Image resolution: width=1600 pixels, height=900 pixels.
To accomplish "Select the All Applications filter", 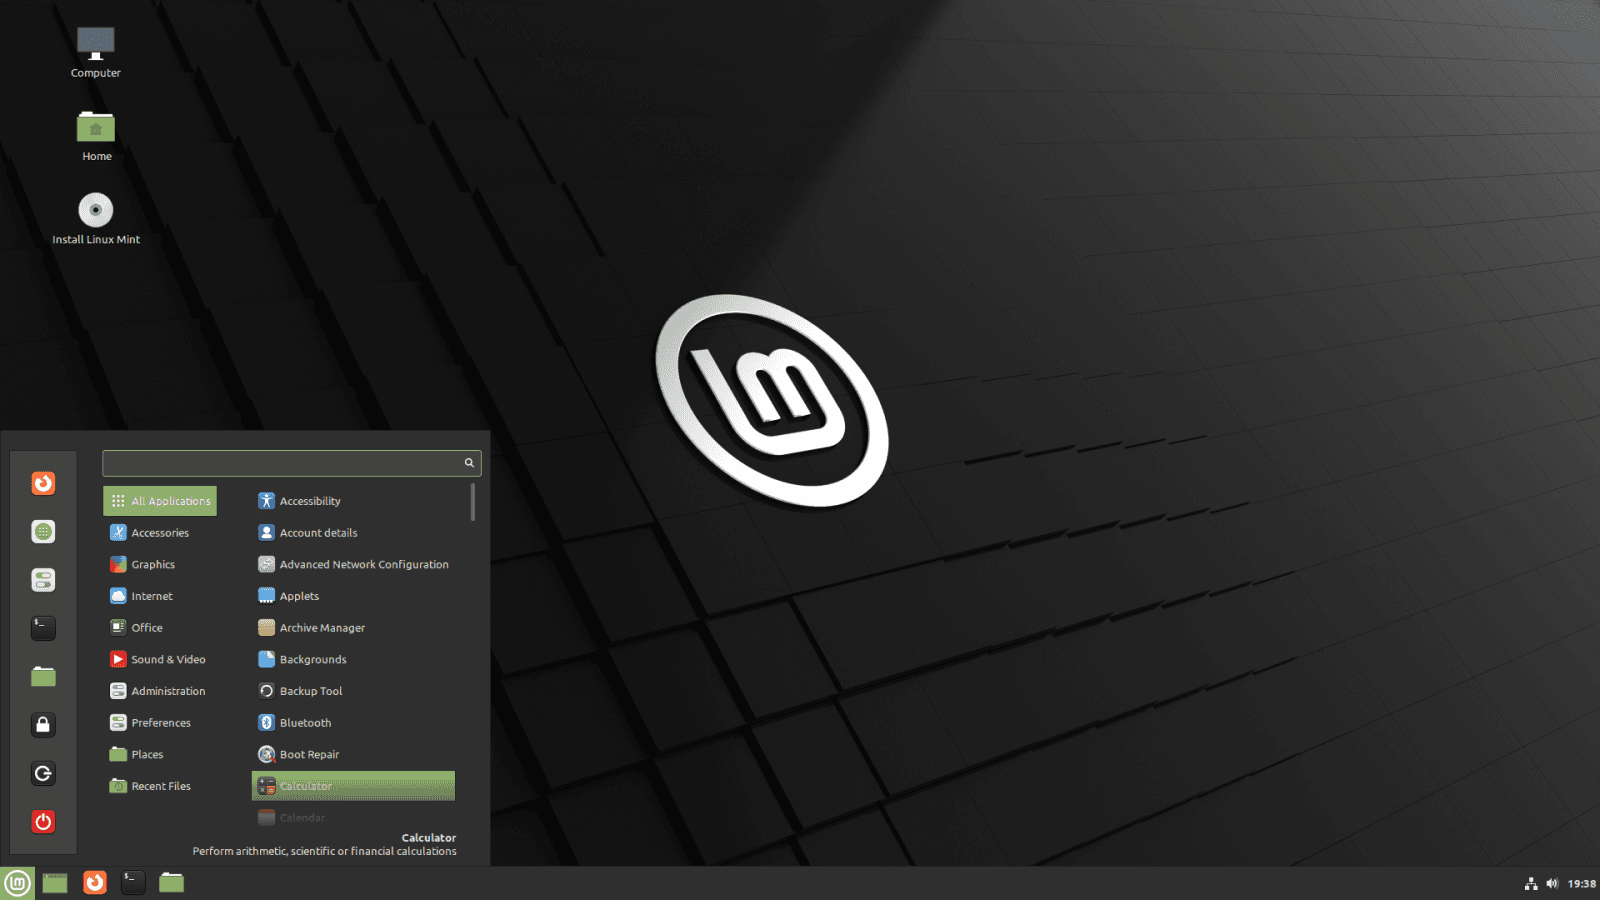I will click(x=159, y=500).
